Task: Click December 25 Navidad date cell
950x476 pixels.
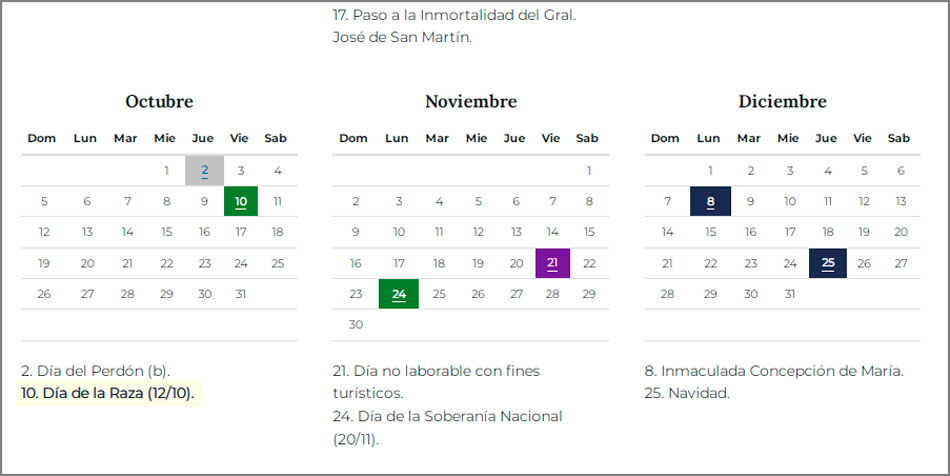Action: pos(827,263)
